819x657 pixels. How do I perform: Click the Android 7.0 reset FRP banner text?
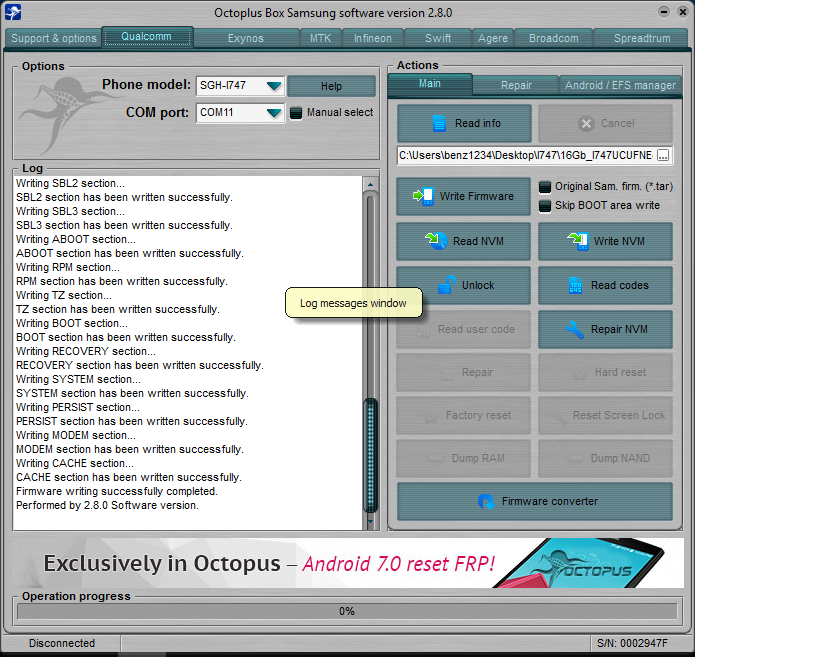pos(399,564)
